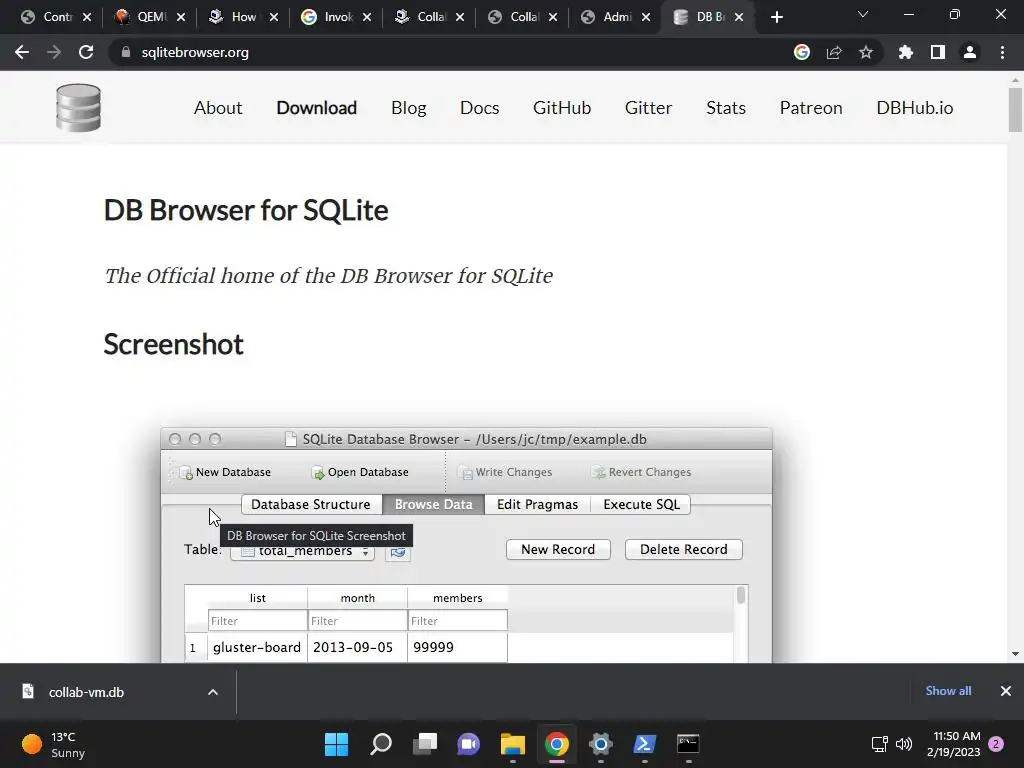Viewport: 1024px width, 768px height.
Task: Switch to the Invok browser tab
Action: 336,17
